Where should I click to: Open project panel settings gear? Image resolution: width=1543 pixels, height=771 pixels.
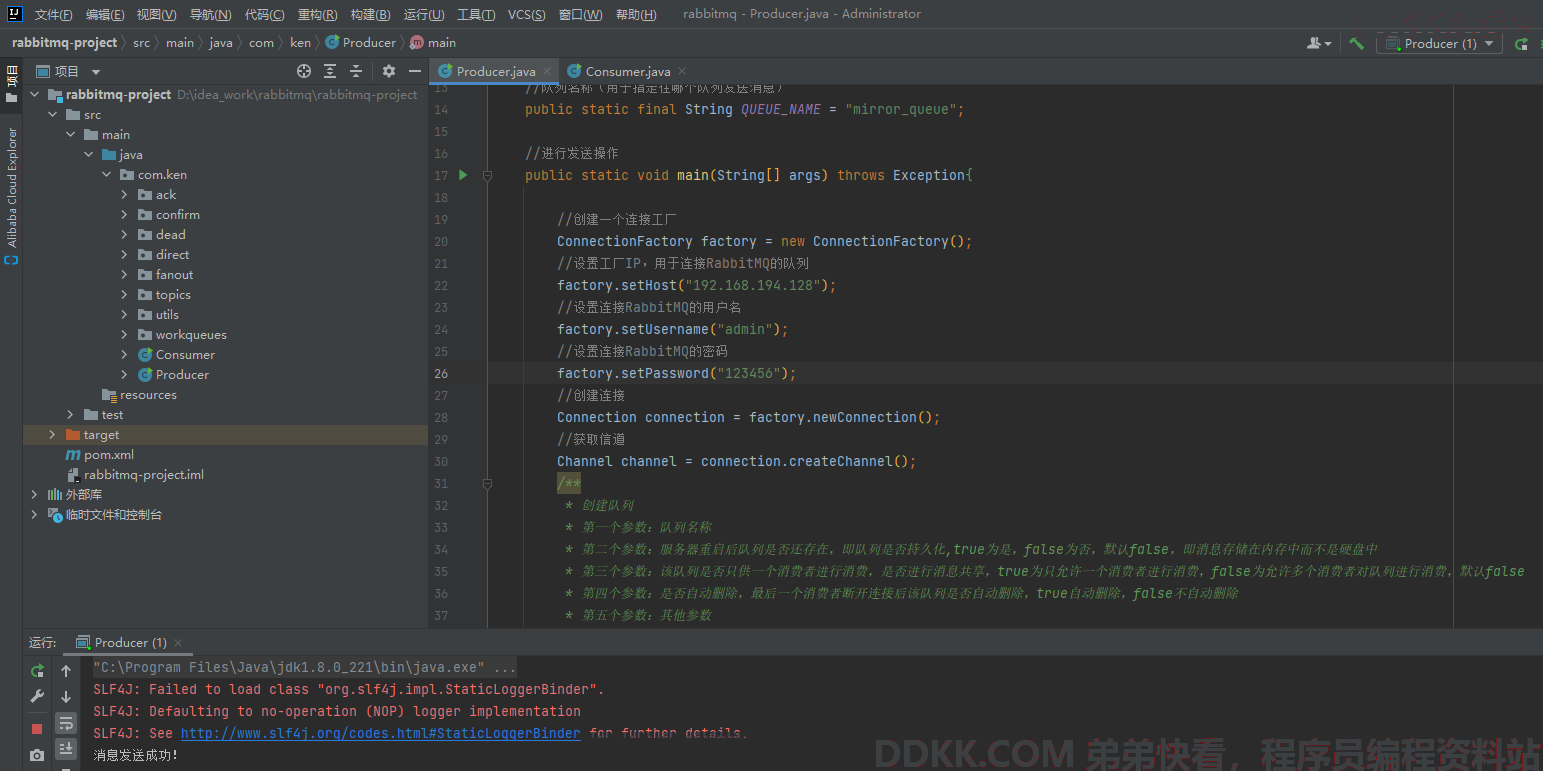click(389, 71)
